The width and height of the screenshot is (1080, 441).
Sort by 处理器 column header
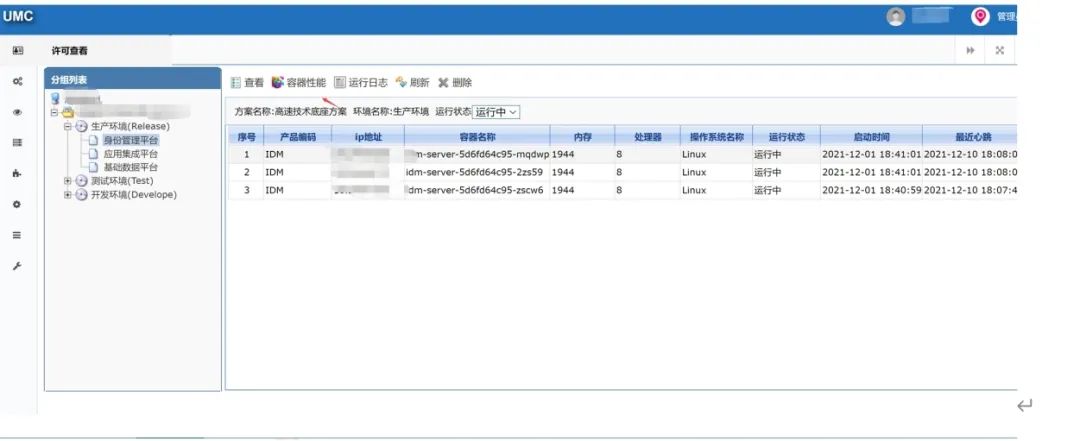pos(647,137)
